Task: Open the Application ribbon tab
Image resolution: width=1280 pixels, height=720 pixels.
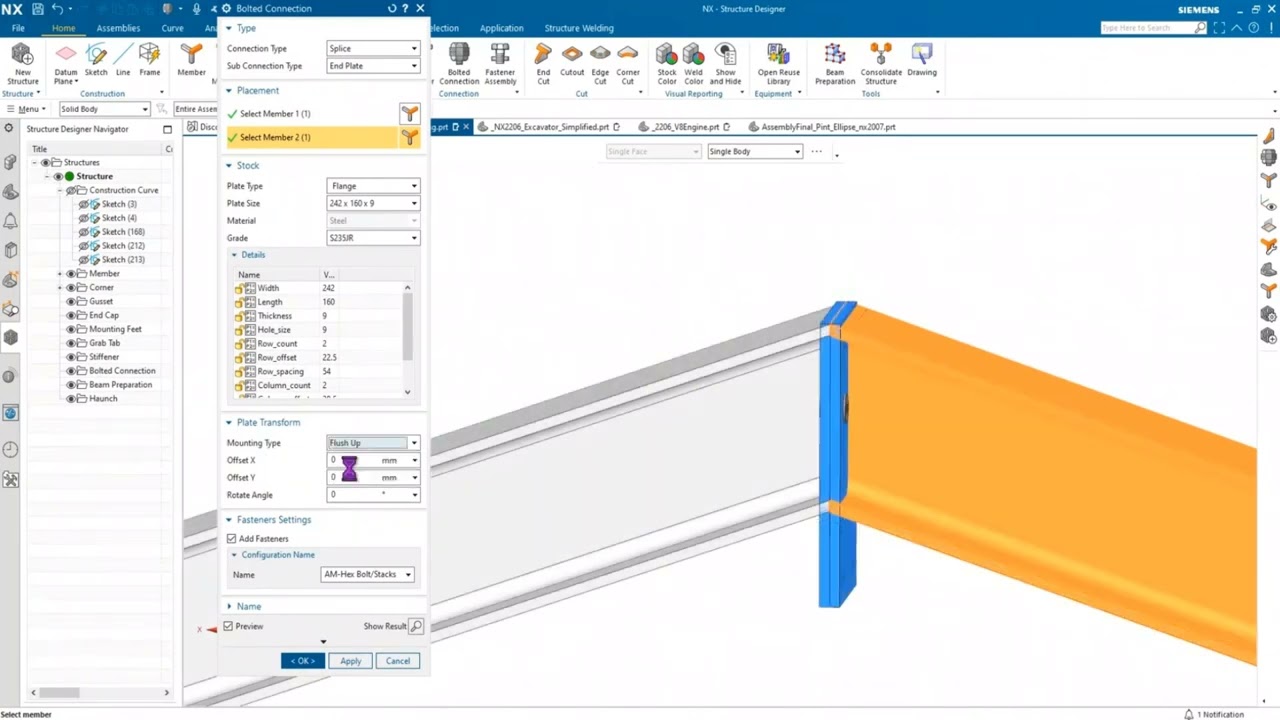Action: 501,28
